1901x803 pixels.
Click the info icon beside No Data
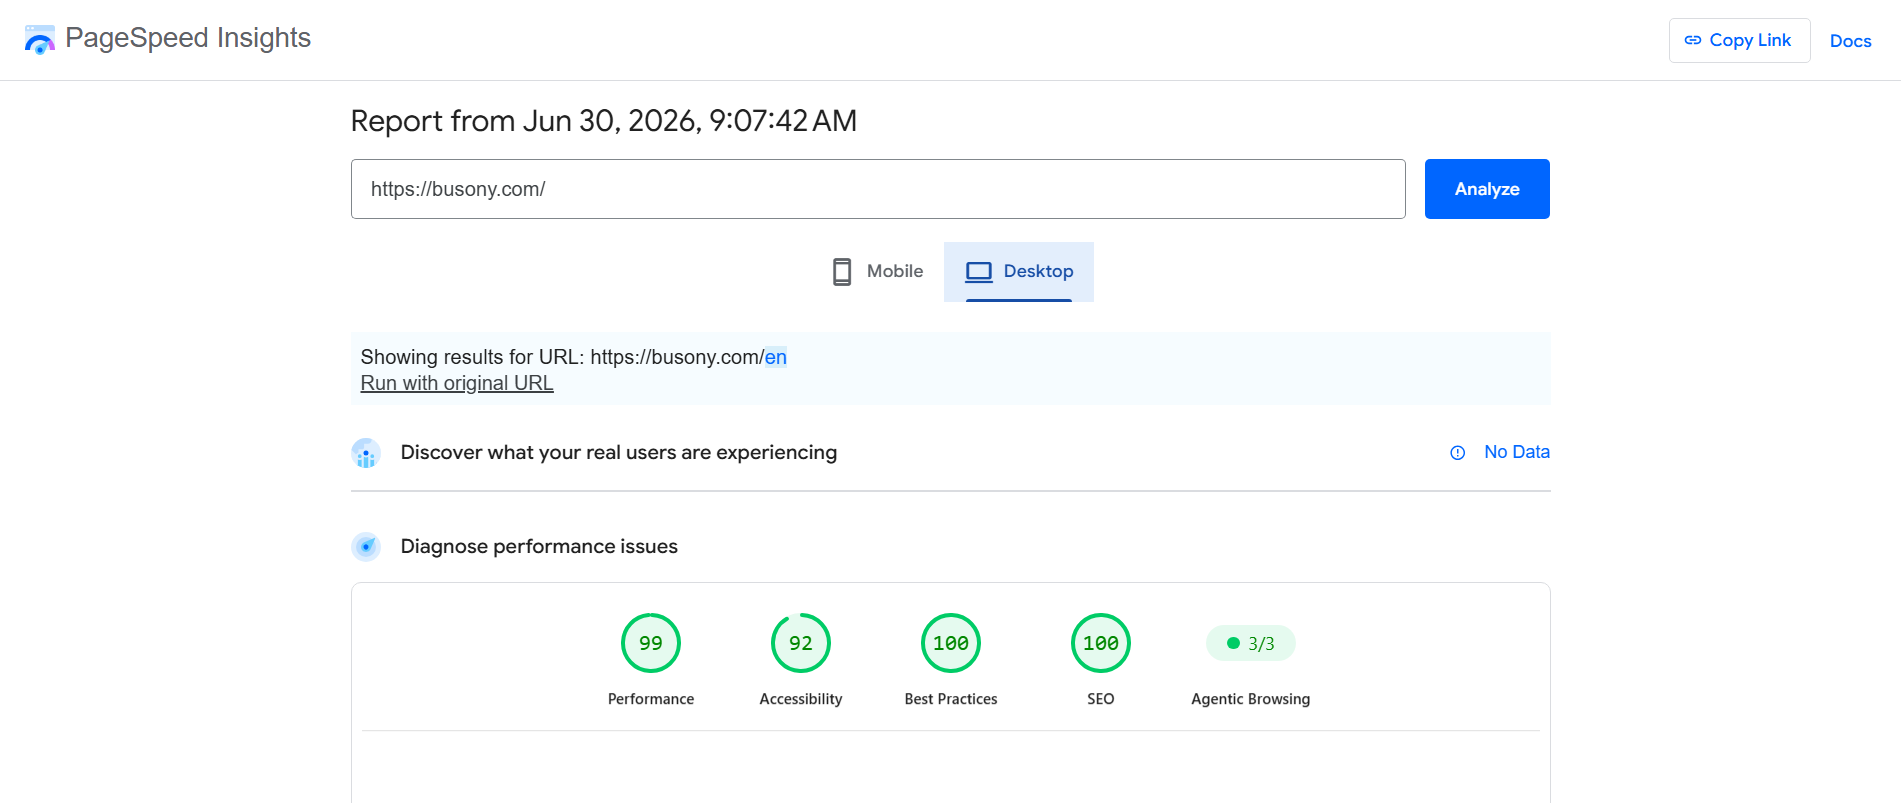coord(1458,453)
